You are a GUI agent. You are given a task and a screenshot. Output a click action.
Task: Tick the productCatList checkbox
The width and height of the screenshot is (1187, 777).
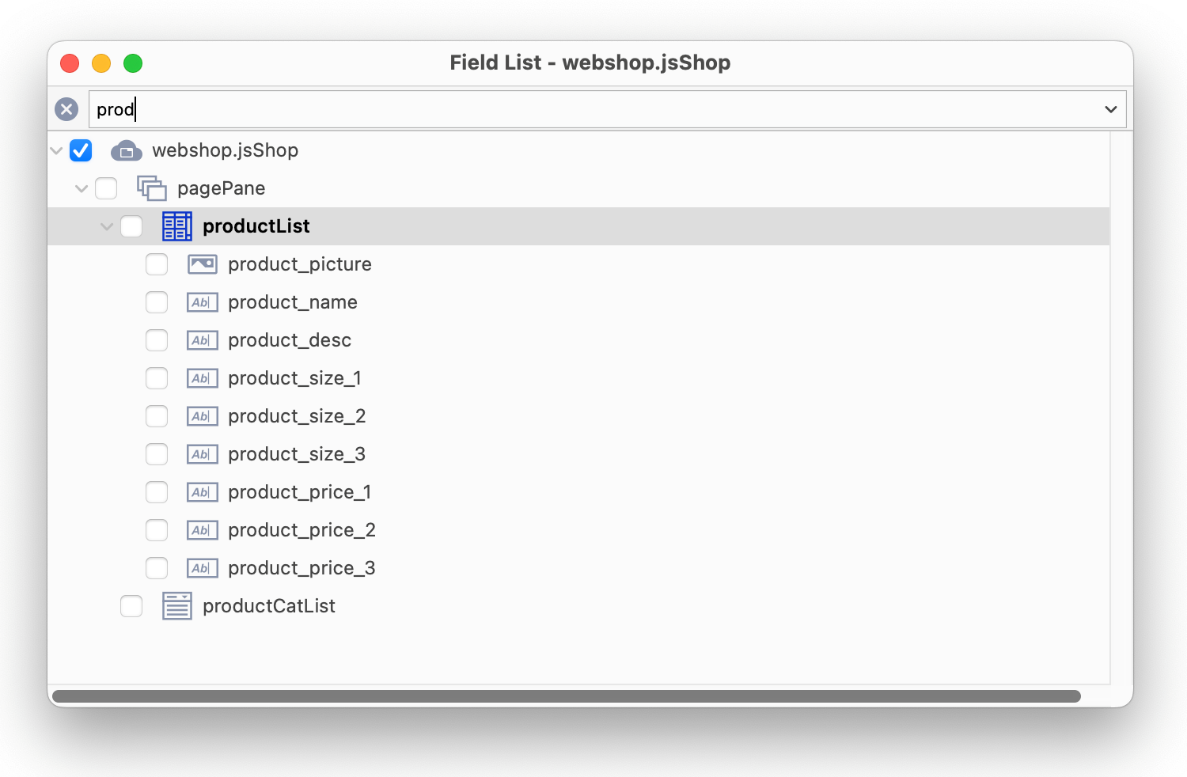click(131, 606)
